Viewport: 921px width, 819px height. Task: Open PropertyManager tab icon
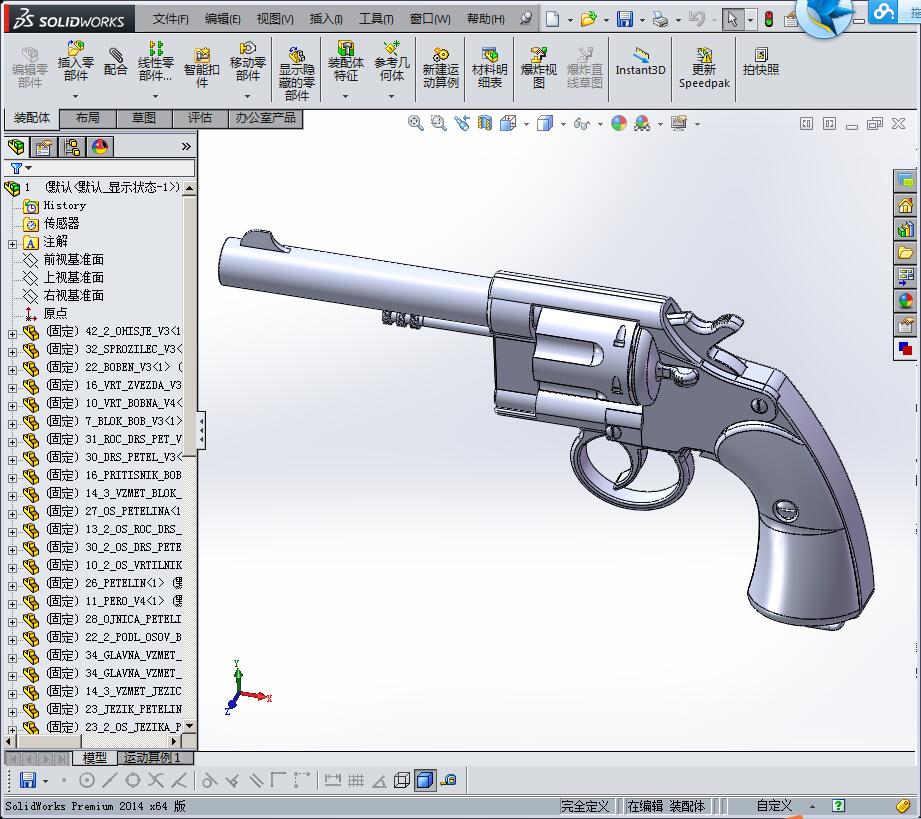pyautogui.click(x=43, y=147)
